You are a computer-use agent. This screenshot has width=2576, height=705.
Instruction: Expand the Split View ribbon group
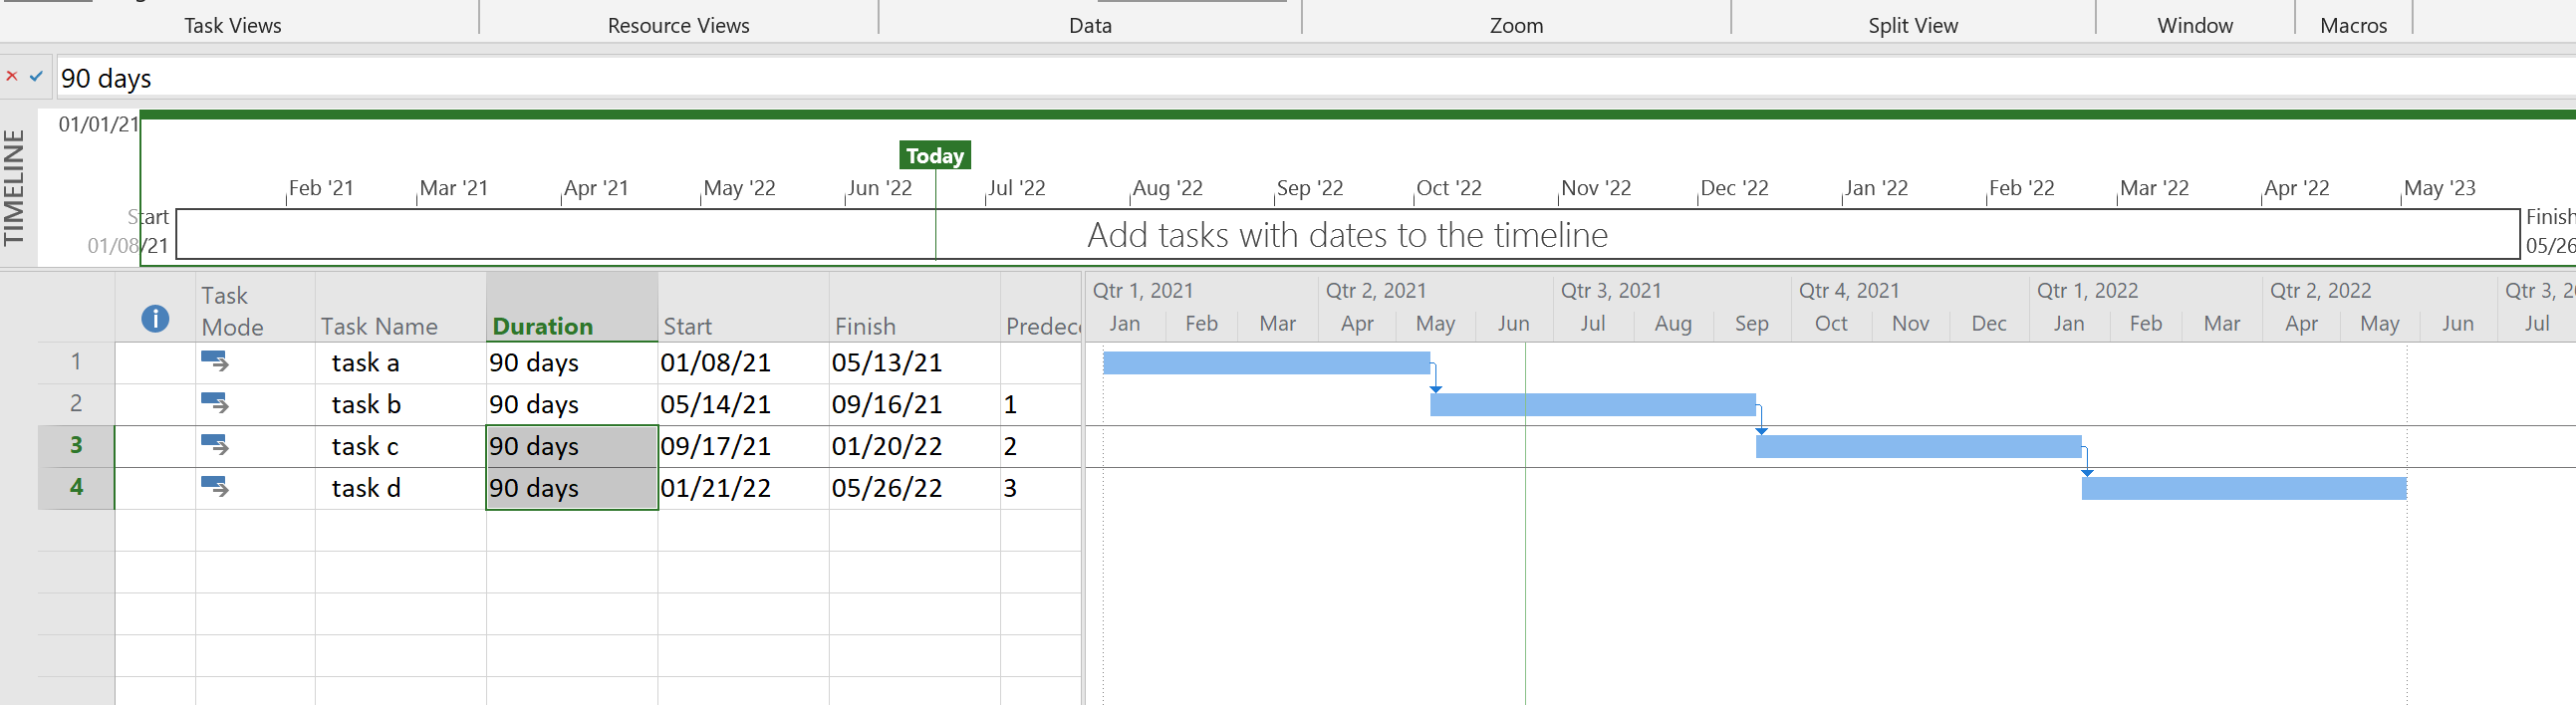point(1912,26)
